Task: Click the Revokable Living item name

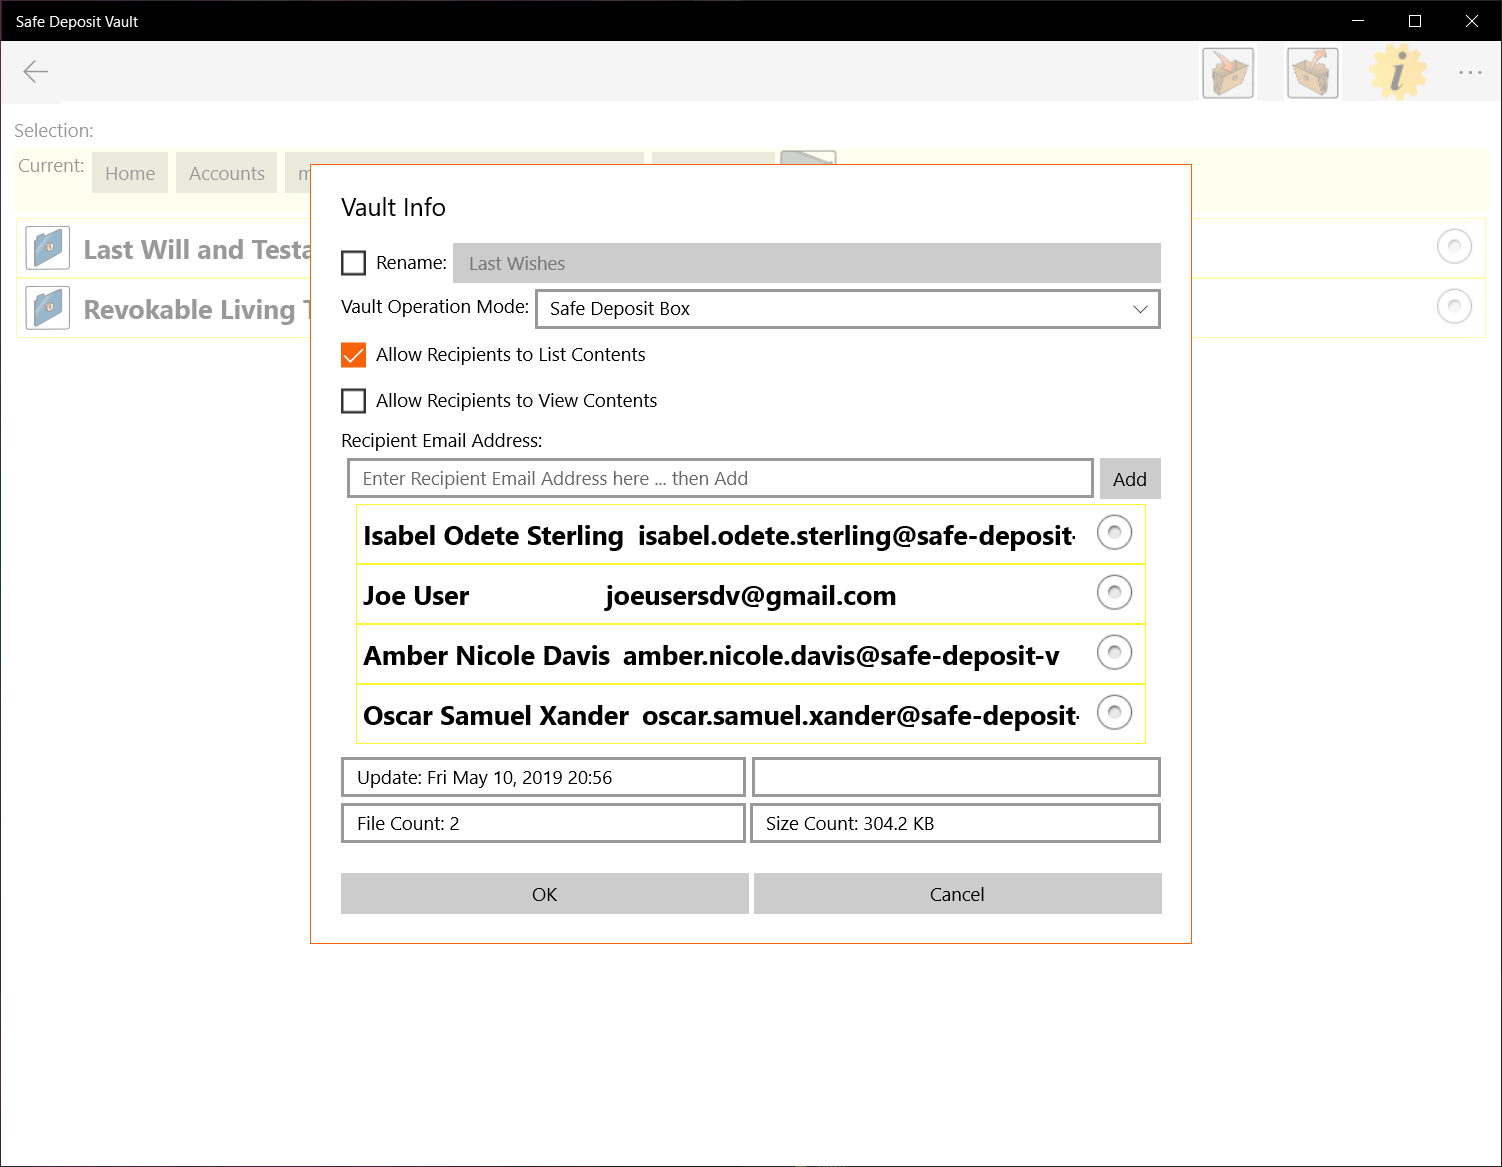Action: (197, 310)
